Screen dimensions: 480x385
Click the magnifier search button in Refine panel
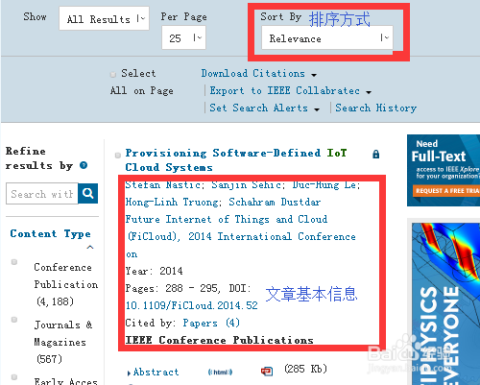(x=88, y=193)
